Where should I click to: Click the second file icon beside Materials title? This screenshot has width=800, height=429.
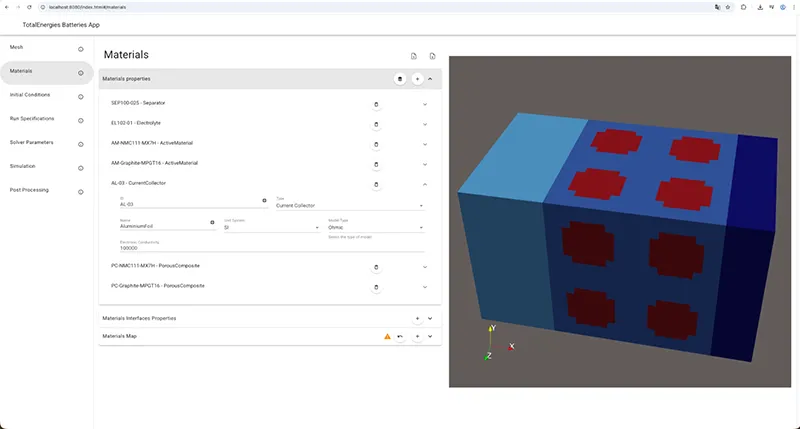(x=432, y=56)
